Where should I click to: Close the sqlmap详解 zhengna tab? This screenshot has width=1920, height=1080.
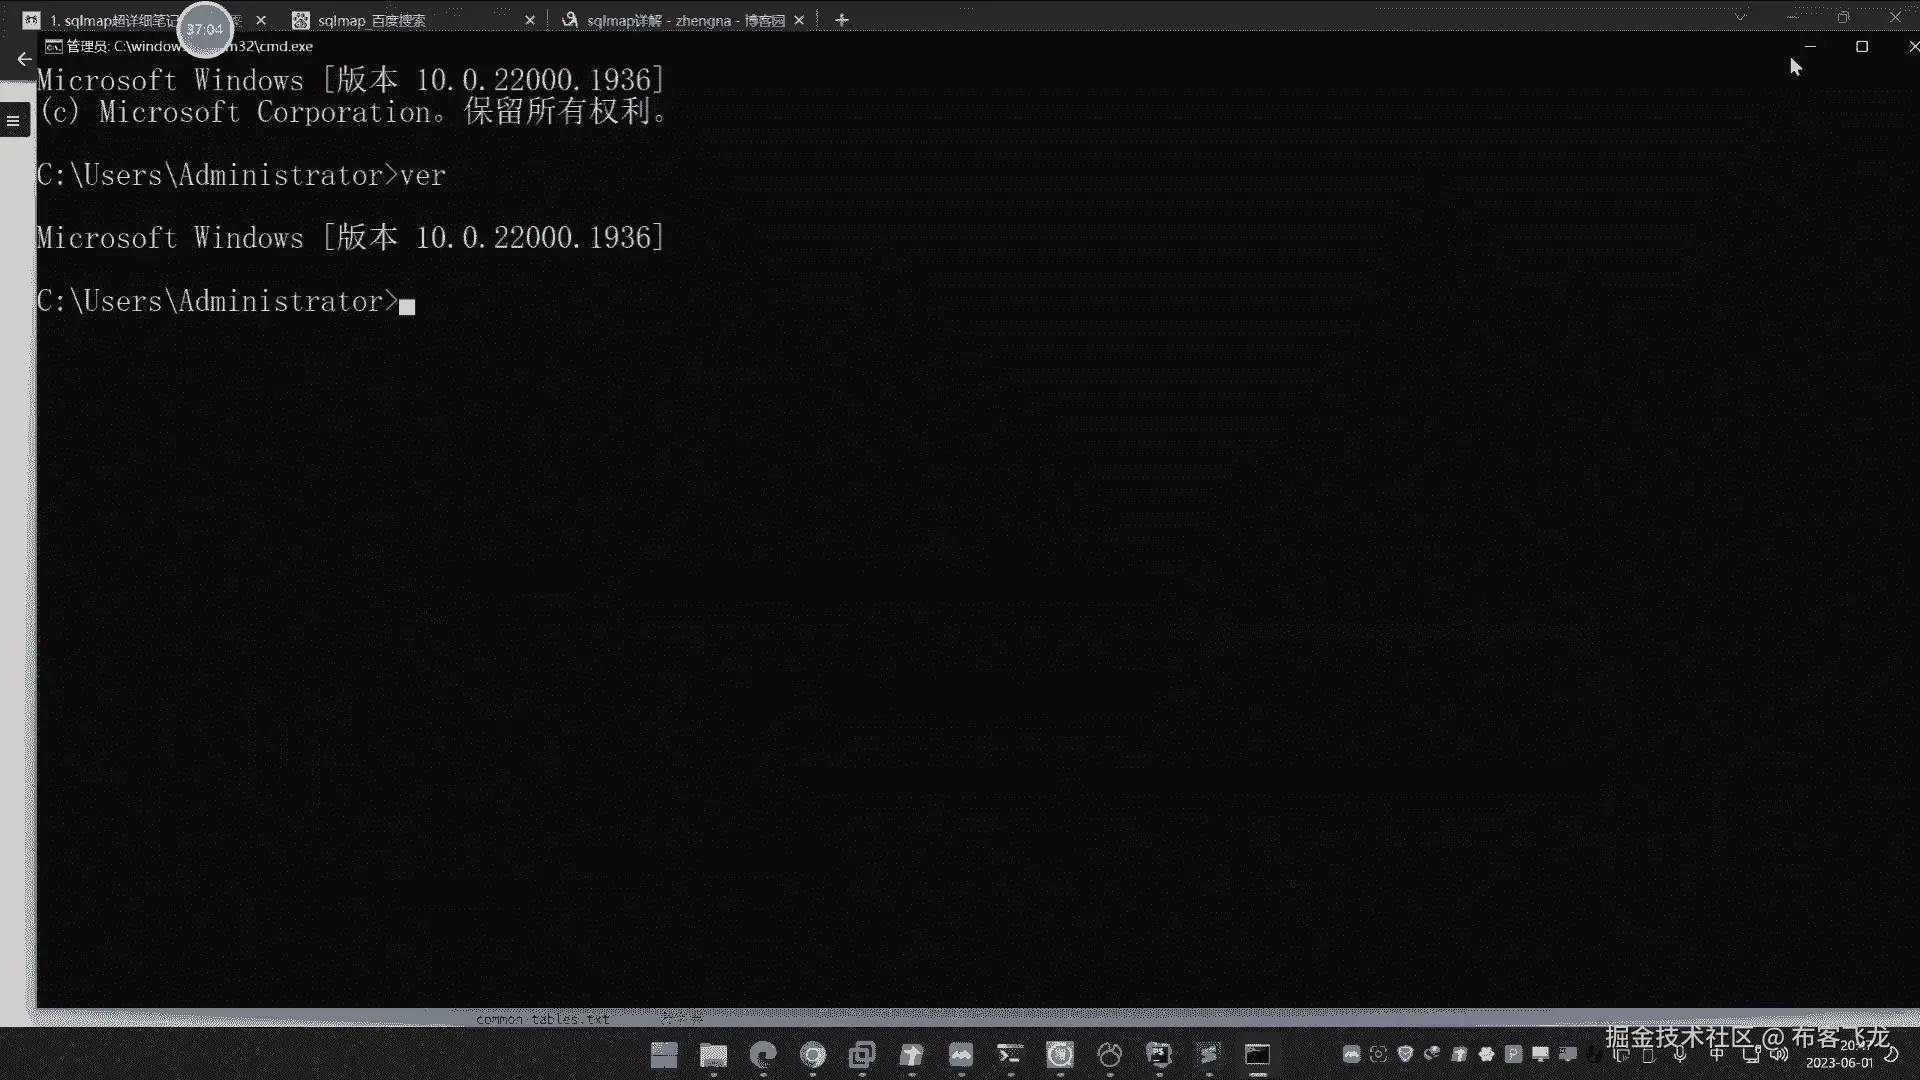[x=799, y=20]
